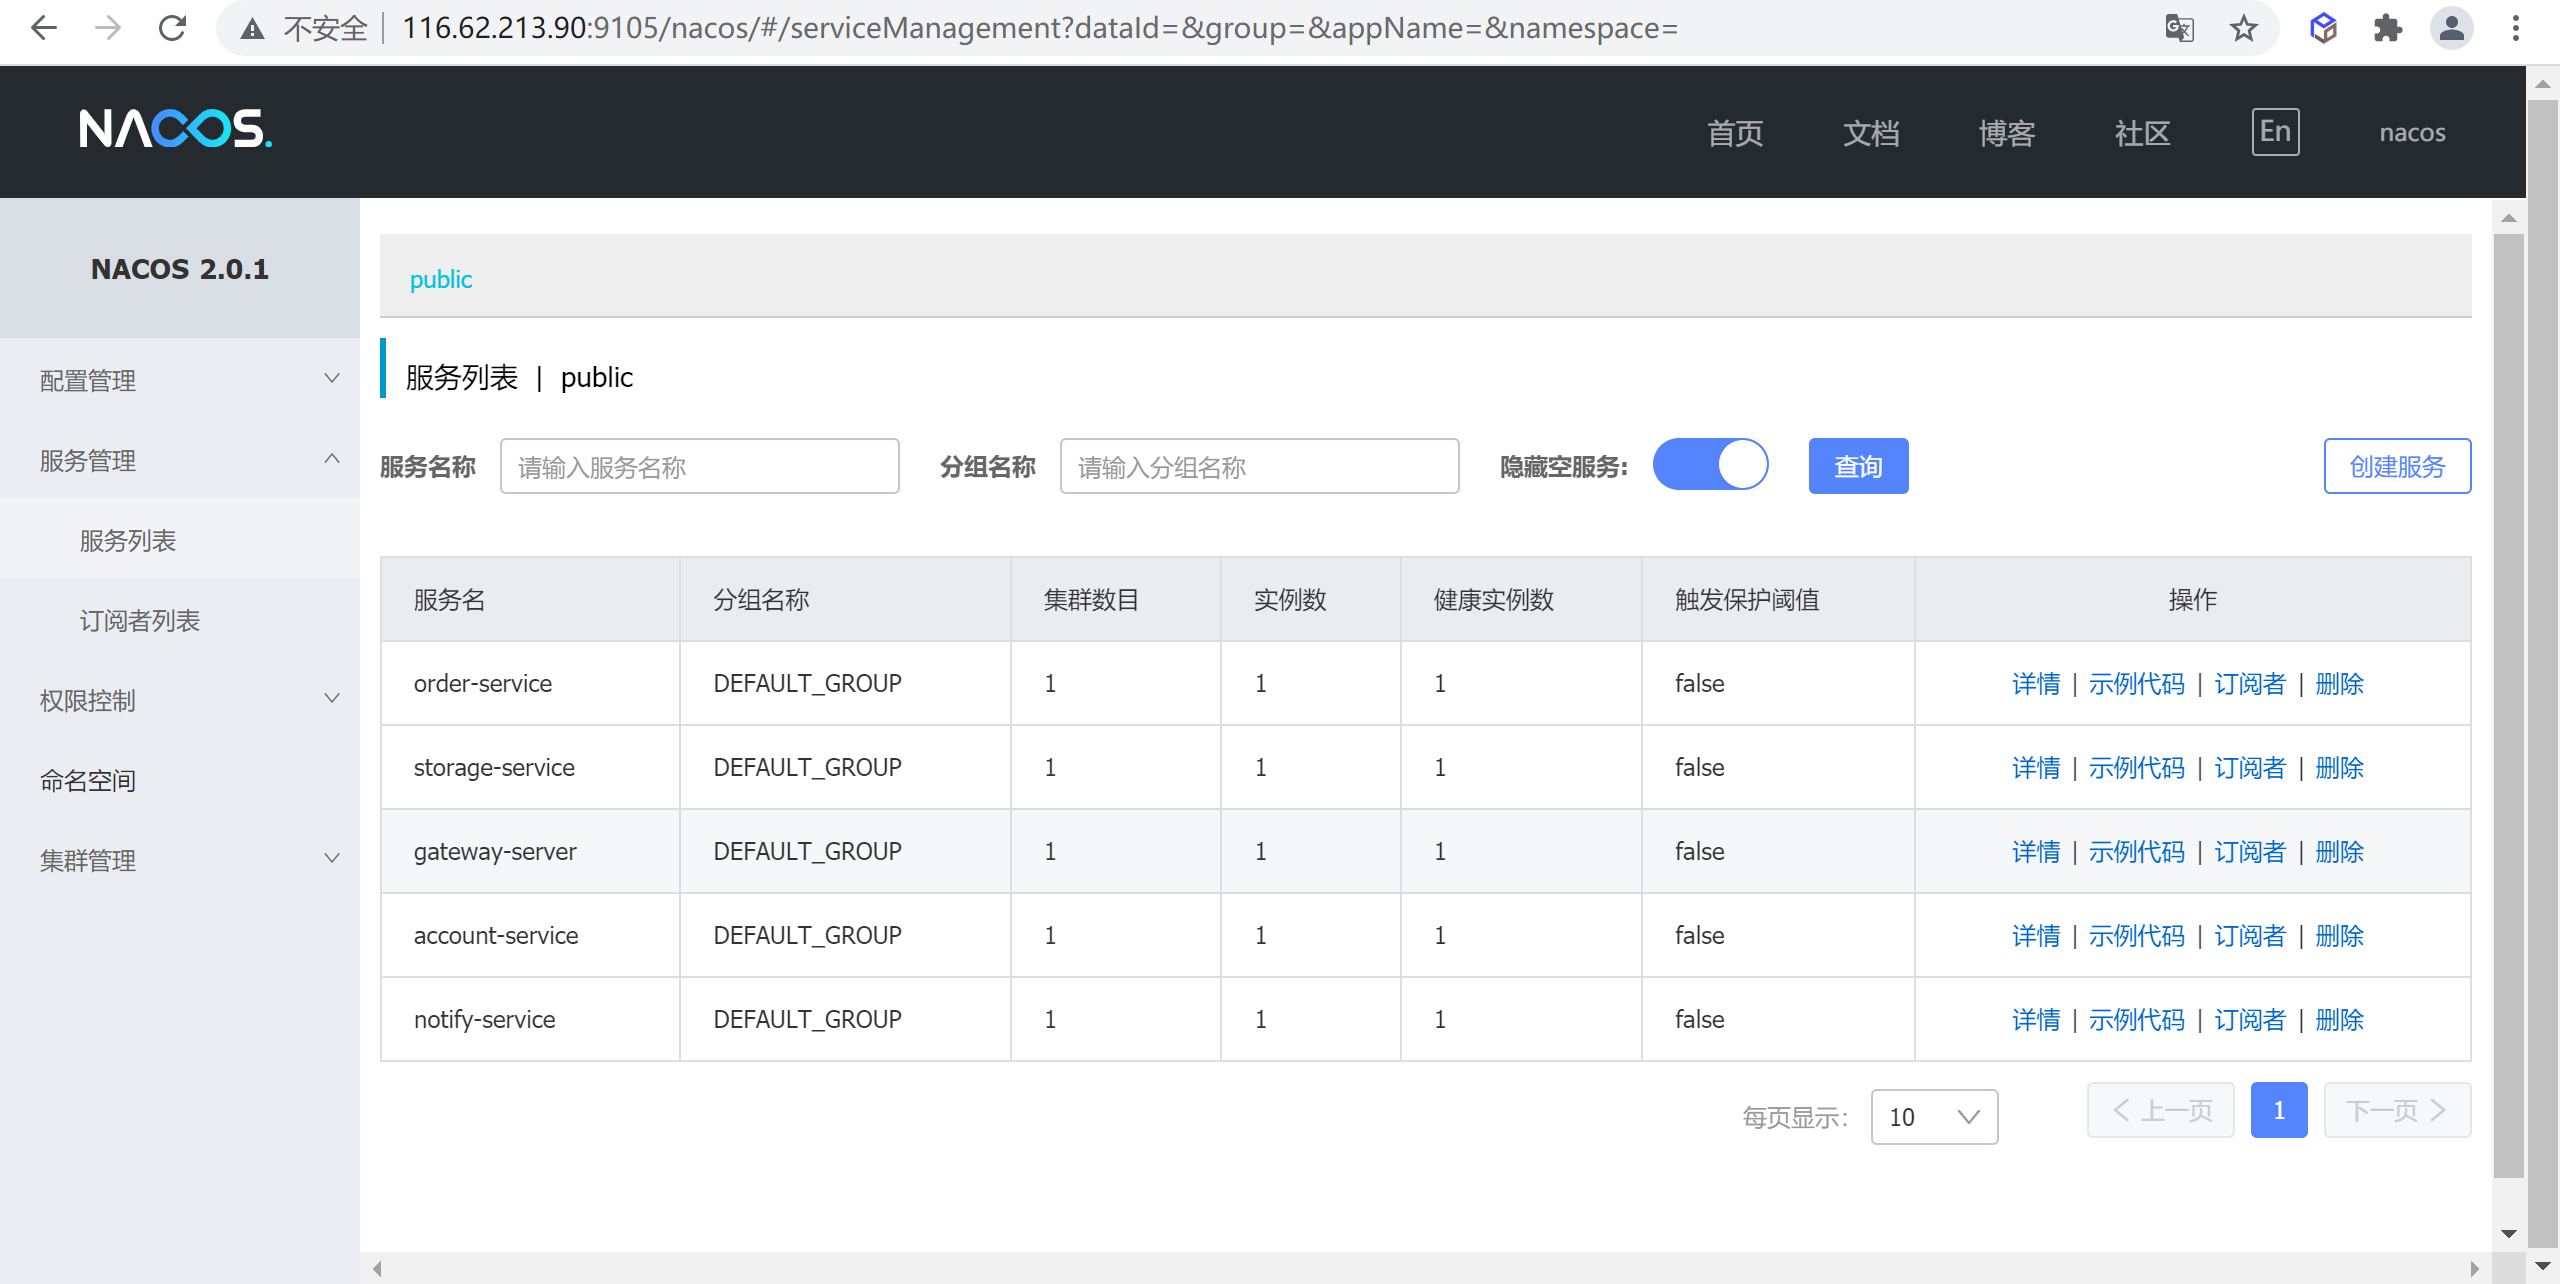
Task: Click the browser forward arrow
Action: coord(108,28)
